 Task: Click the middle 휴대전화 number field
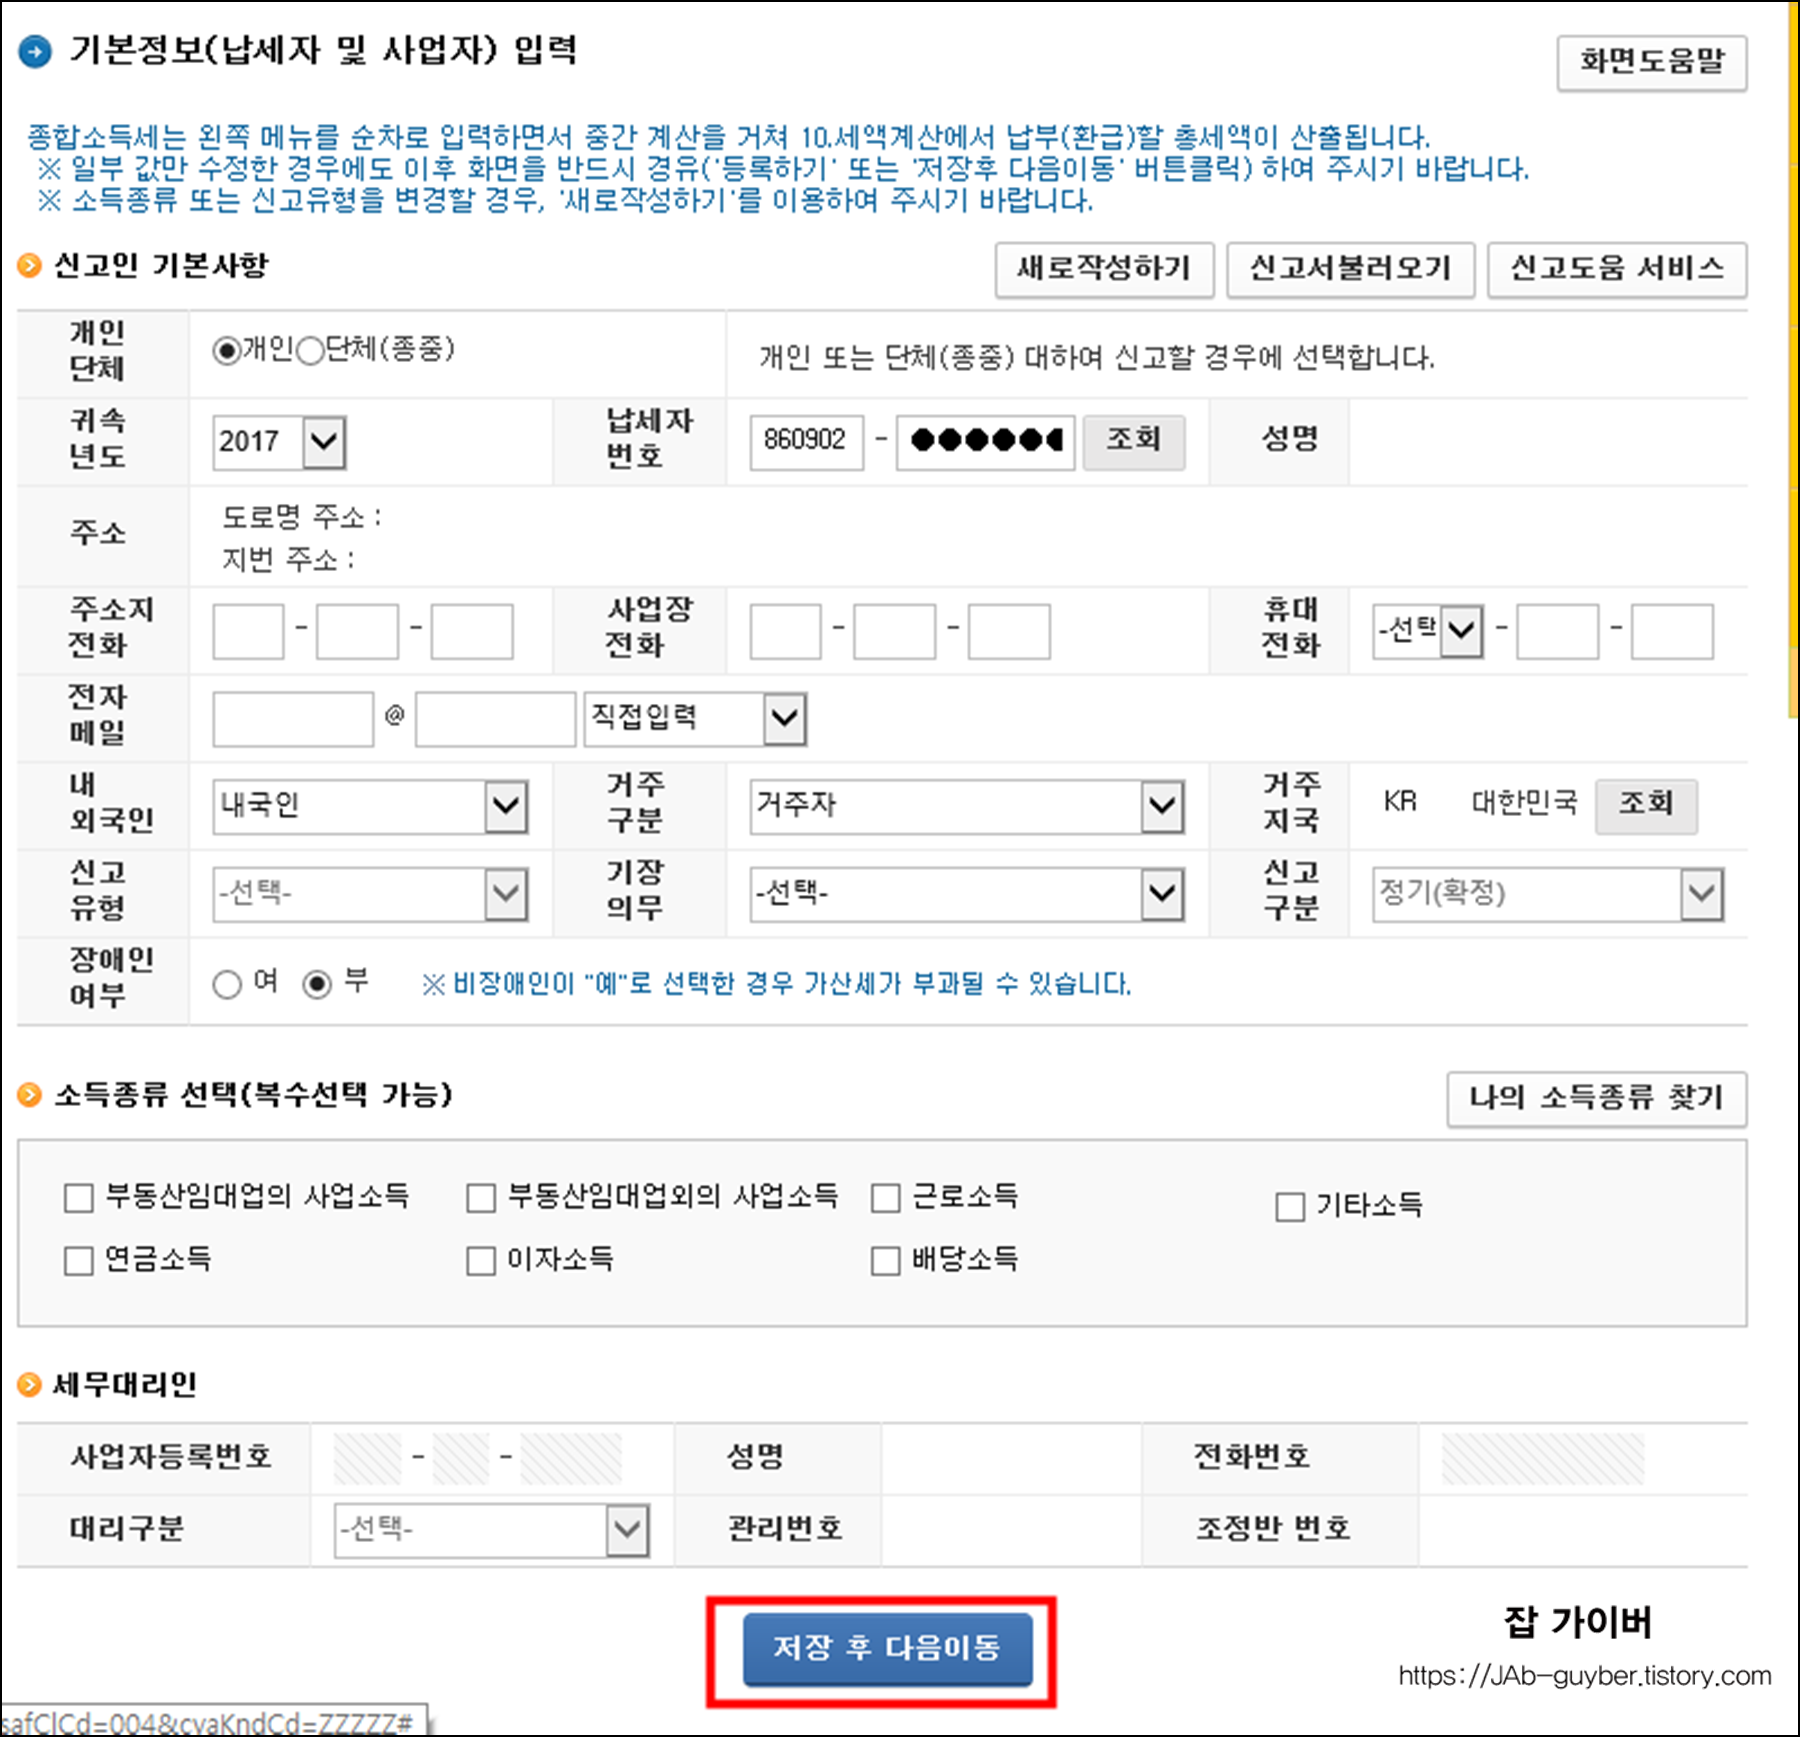(1557, 631)
